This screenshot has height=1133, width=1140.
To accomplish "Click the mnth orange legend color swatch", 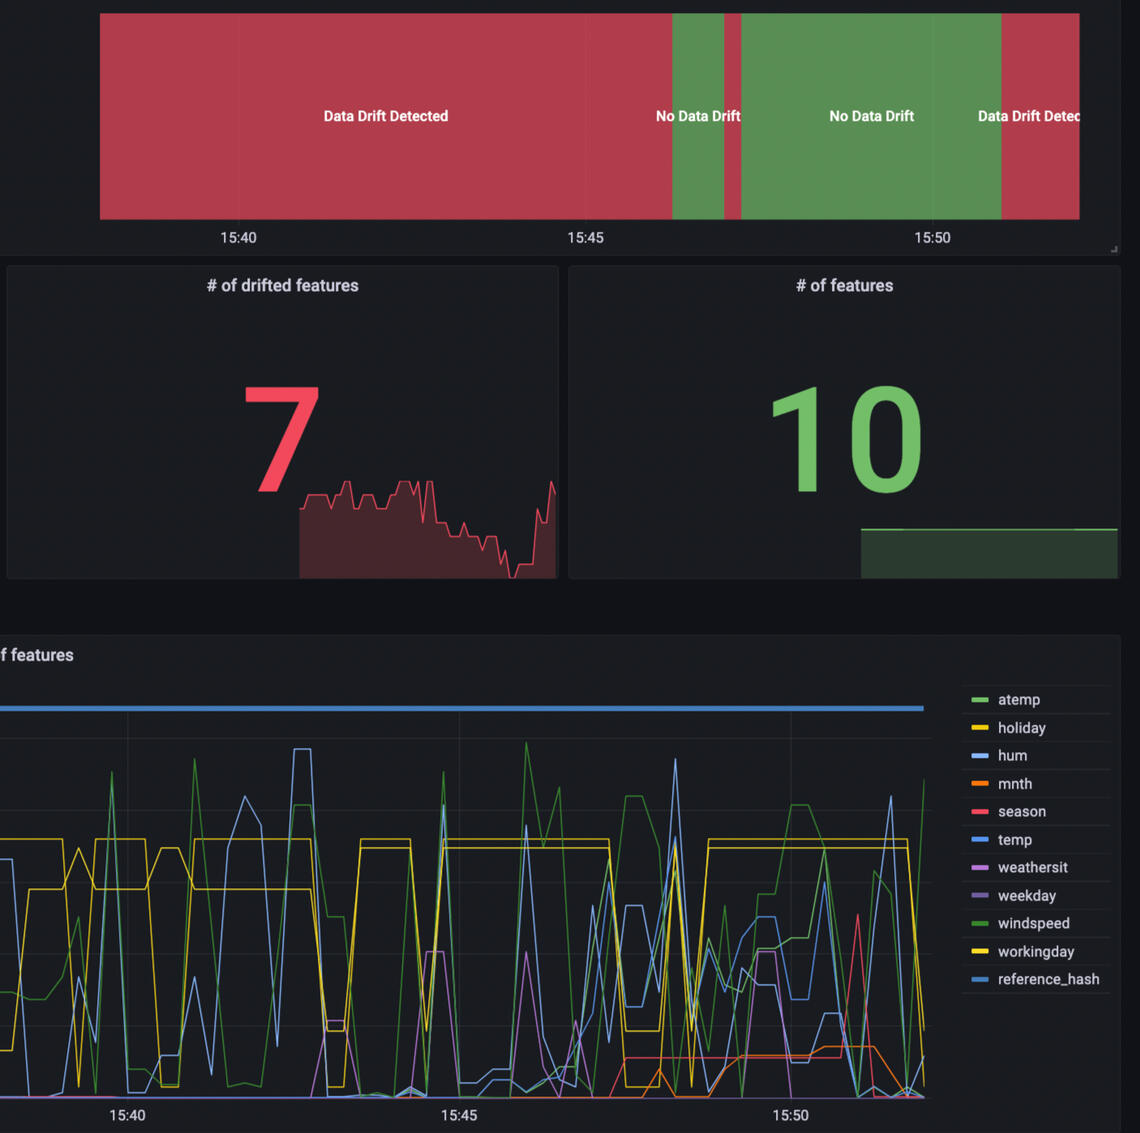I will (980, 784).
